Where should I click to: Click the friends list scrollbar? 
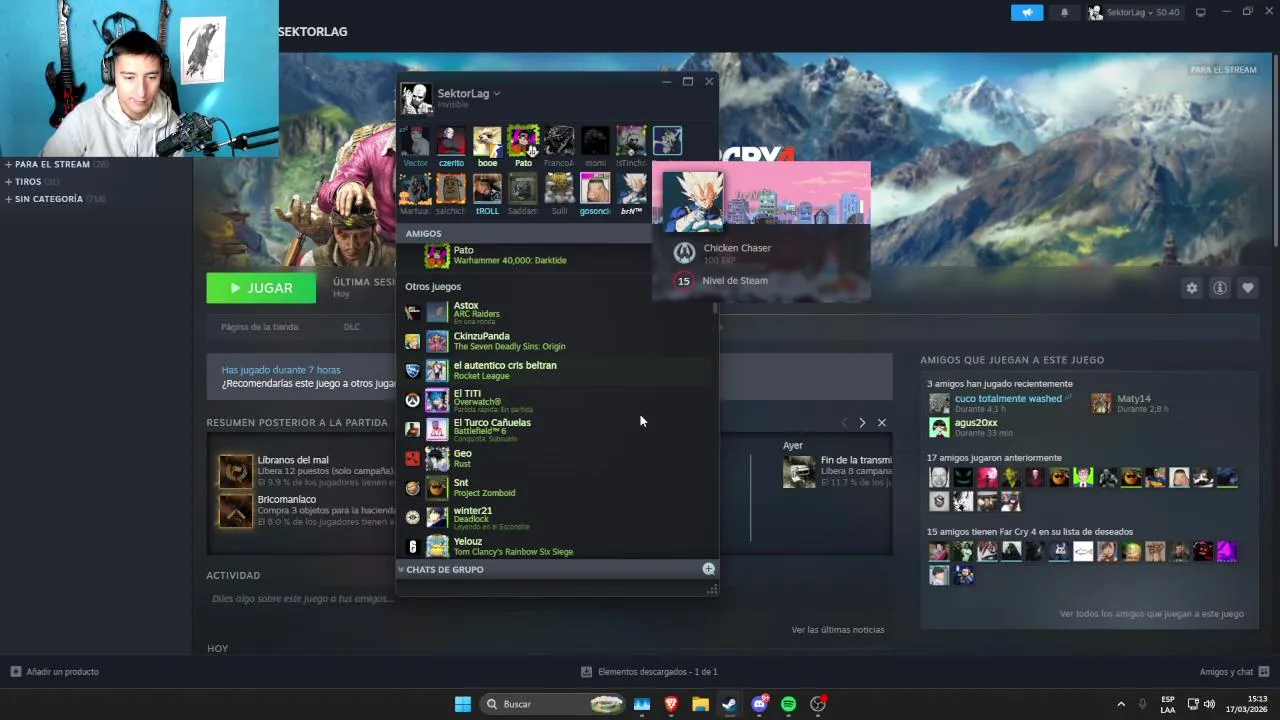715,309
